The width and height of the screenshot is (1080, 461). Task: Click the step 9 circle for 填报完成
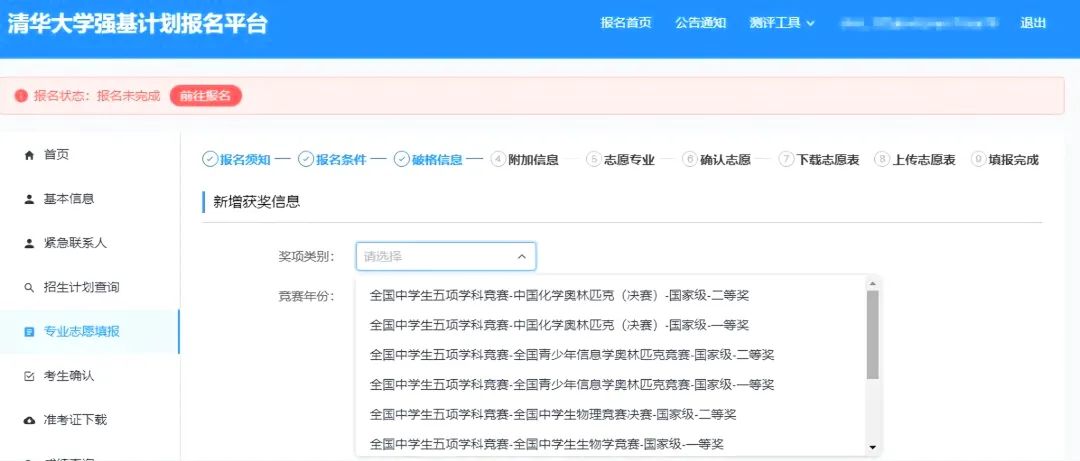pos(978,159)
